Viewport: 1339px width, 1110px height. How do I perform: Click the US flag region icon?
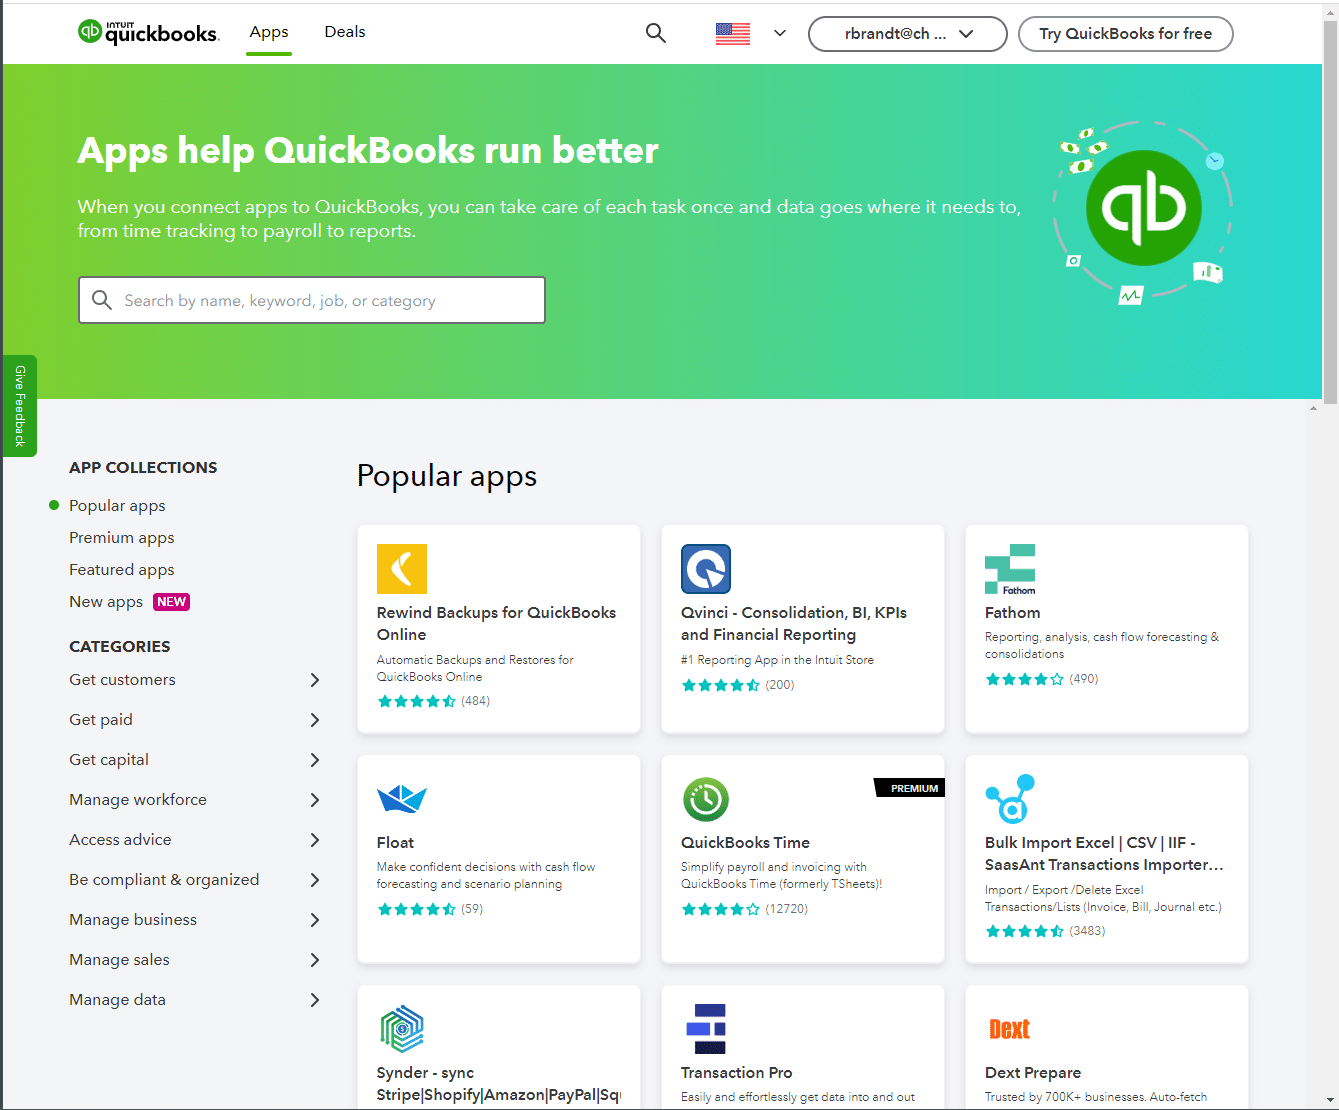click(733, 33)
